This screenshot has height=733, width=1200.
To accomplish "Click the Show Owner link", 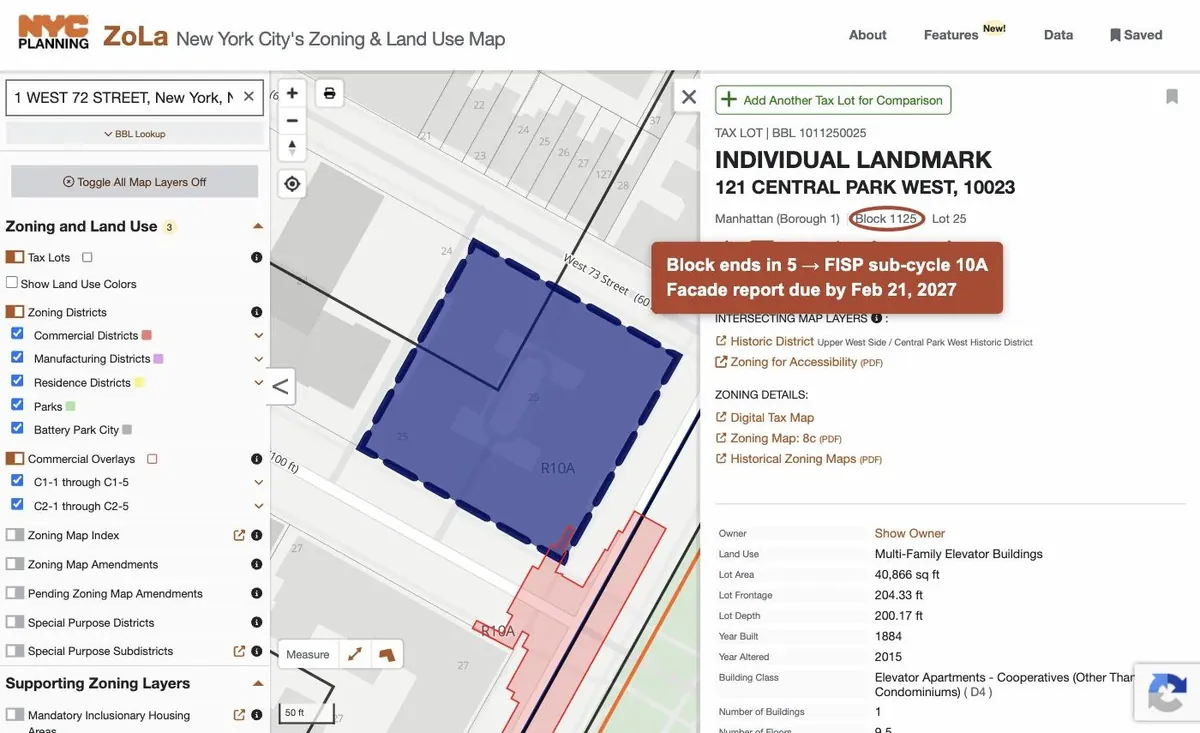I will (910, 533).
